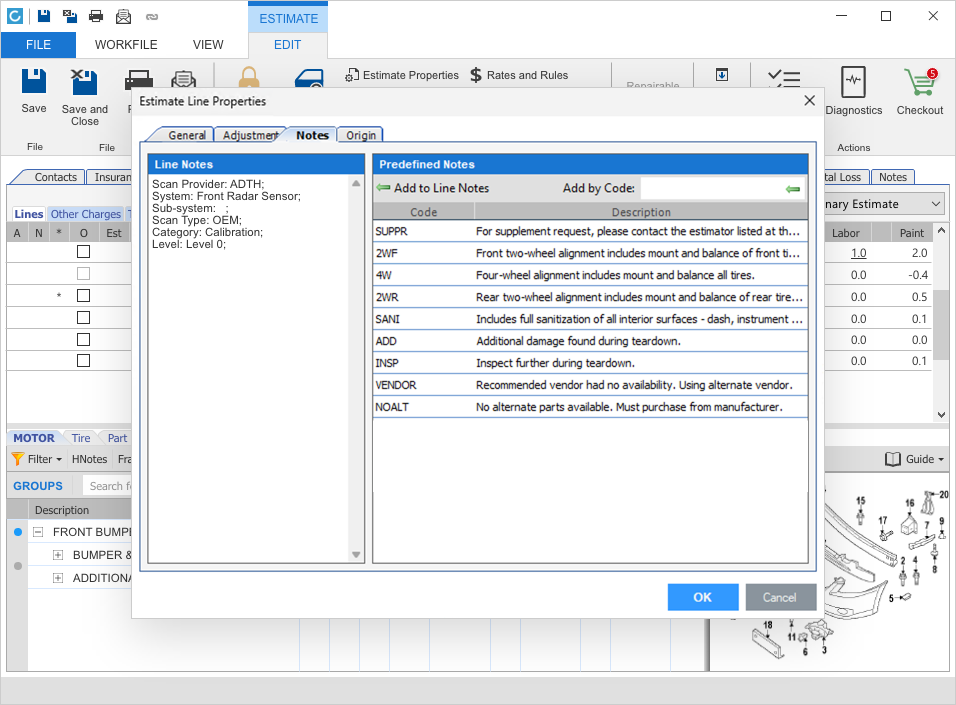Click the Line Notes scroll-down arrow
The image size is (956, 705).
(356, 554)
